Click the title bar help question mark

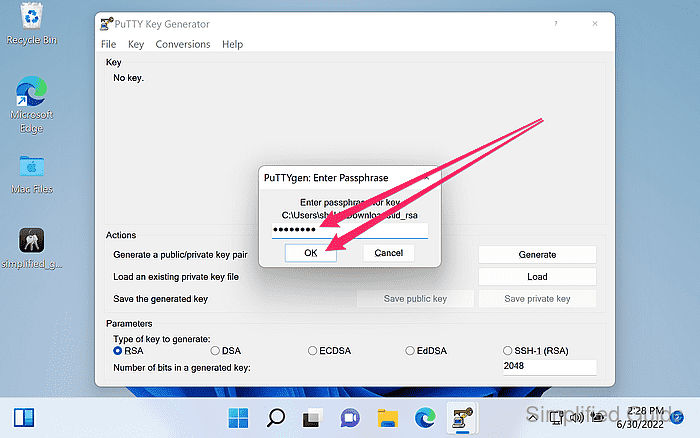point(556,24)
